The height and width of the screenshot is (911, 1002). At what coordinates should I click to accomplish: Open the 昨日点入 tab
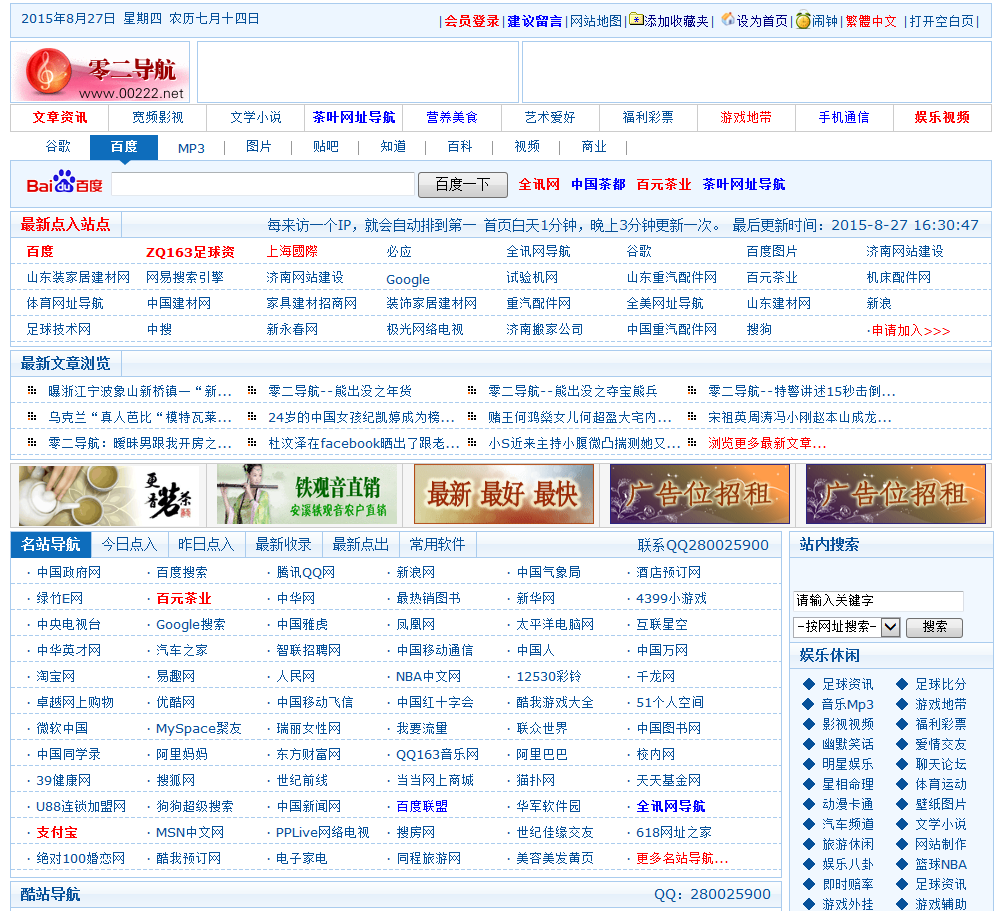coord(206,544)
